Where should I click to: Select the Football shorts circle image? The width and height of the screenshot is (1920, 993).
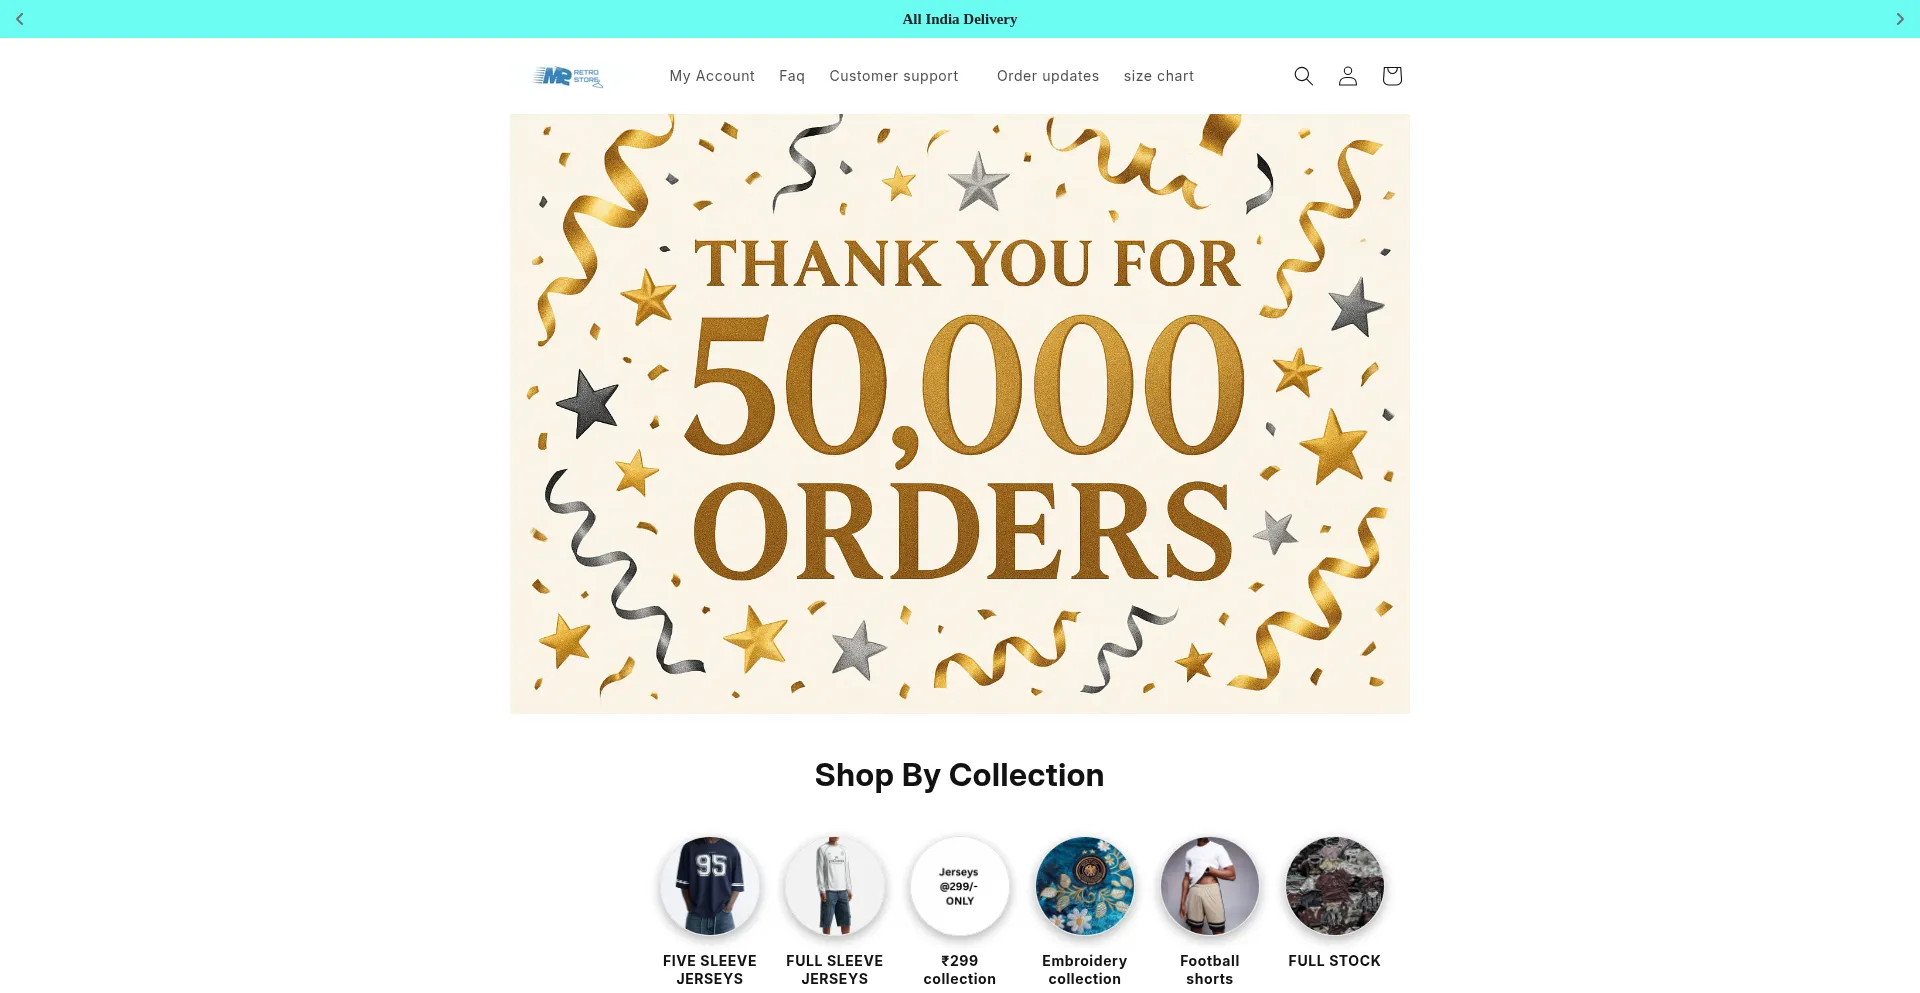[x=1210, y=886]
